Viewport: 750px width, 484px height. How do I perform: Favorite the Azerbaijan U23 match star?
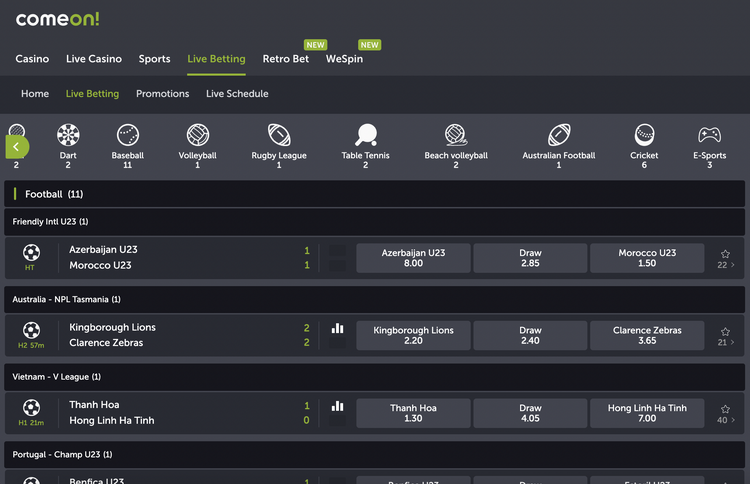pos(725,253)
